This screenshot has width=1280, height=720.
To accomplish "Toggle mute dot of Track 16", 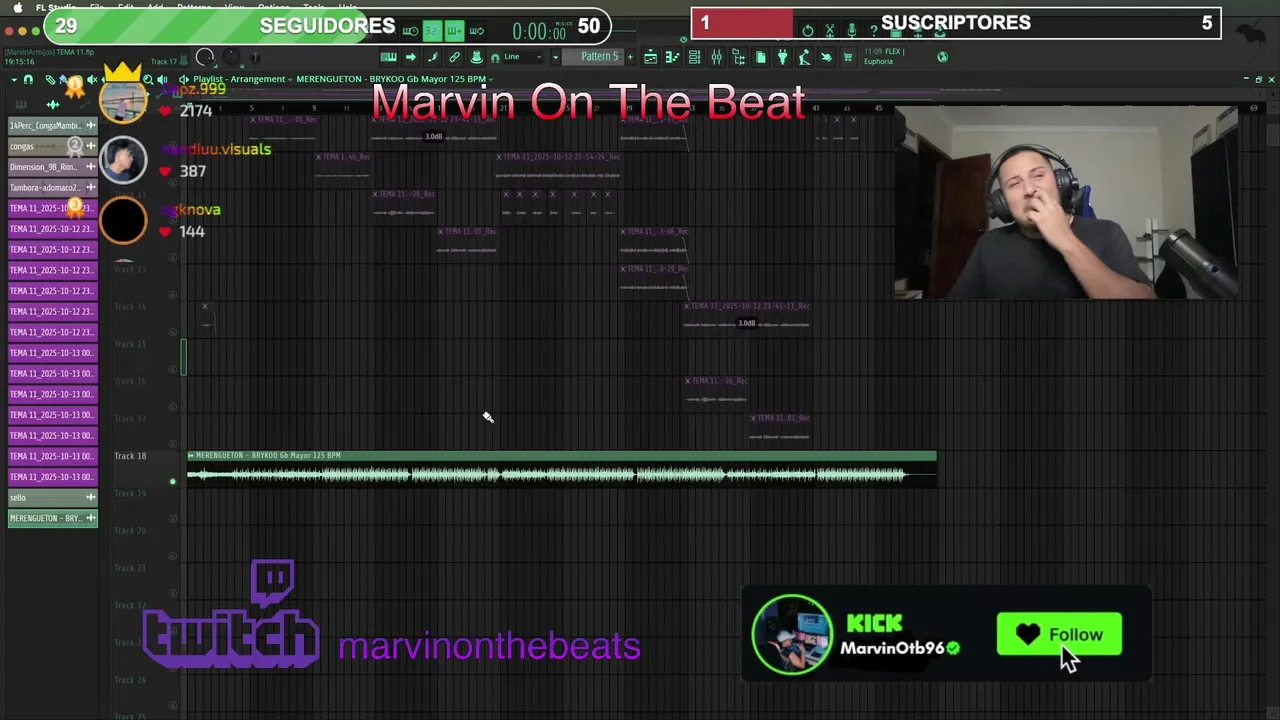I will tap(173, 407).
